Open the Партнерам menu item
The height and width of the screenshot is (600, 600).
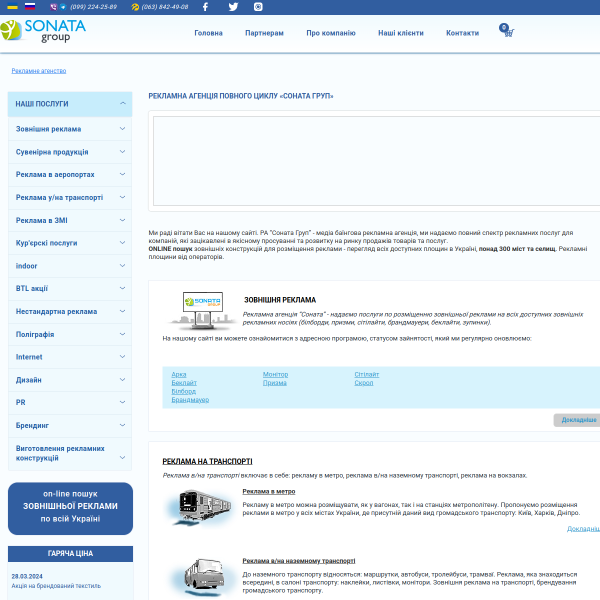(264, 33)
